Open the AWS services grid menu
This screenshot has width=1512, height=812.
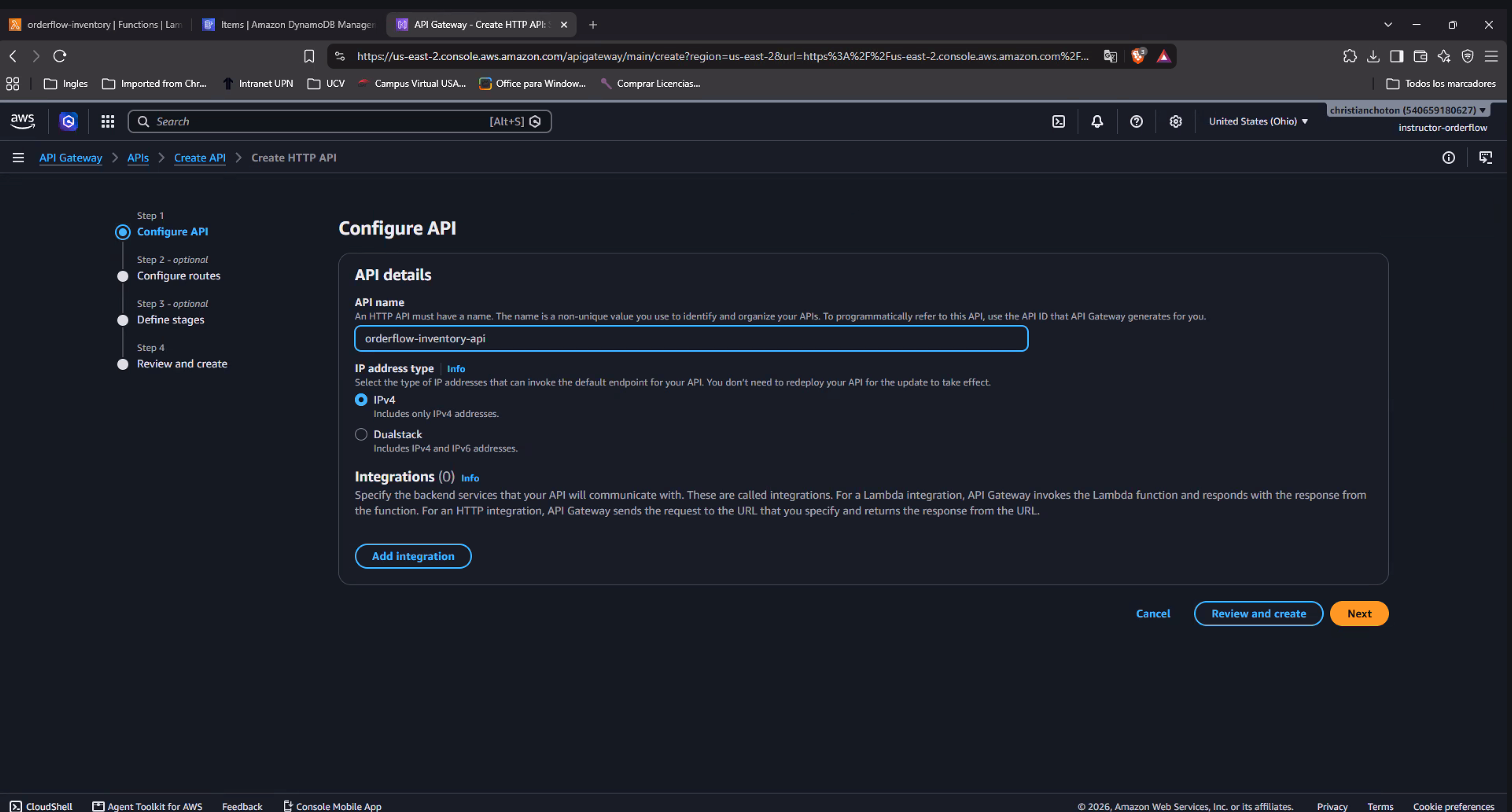108,121
